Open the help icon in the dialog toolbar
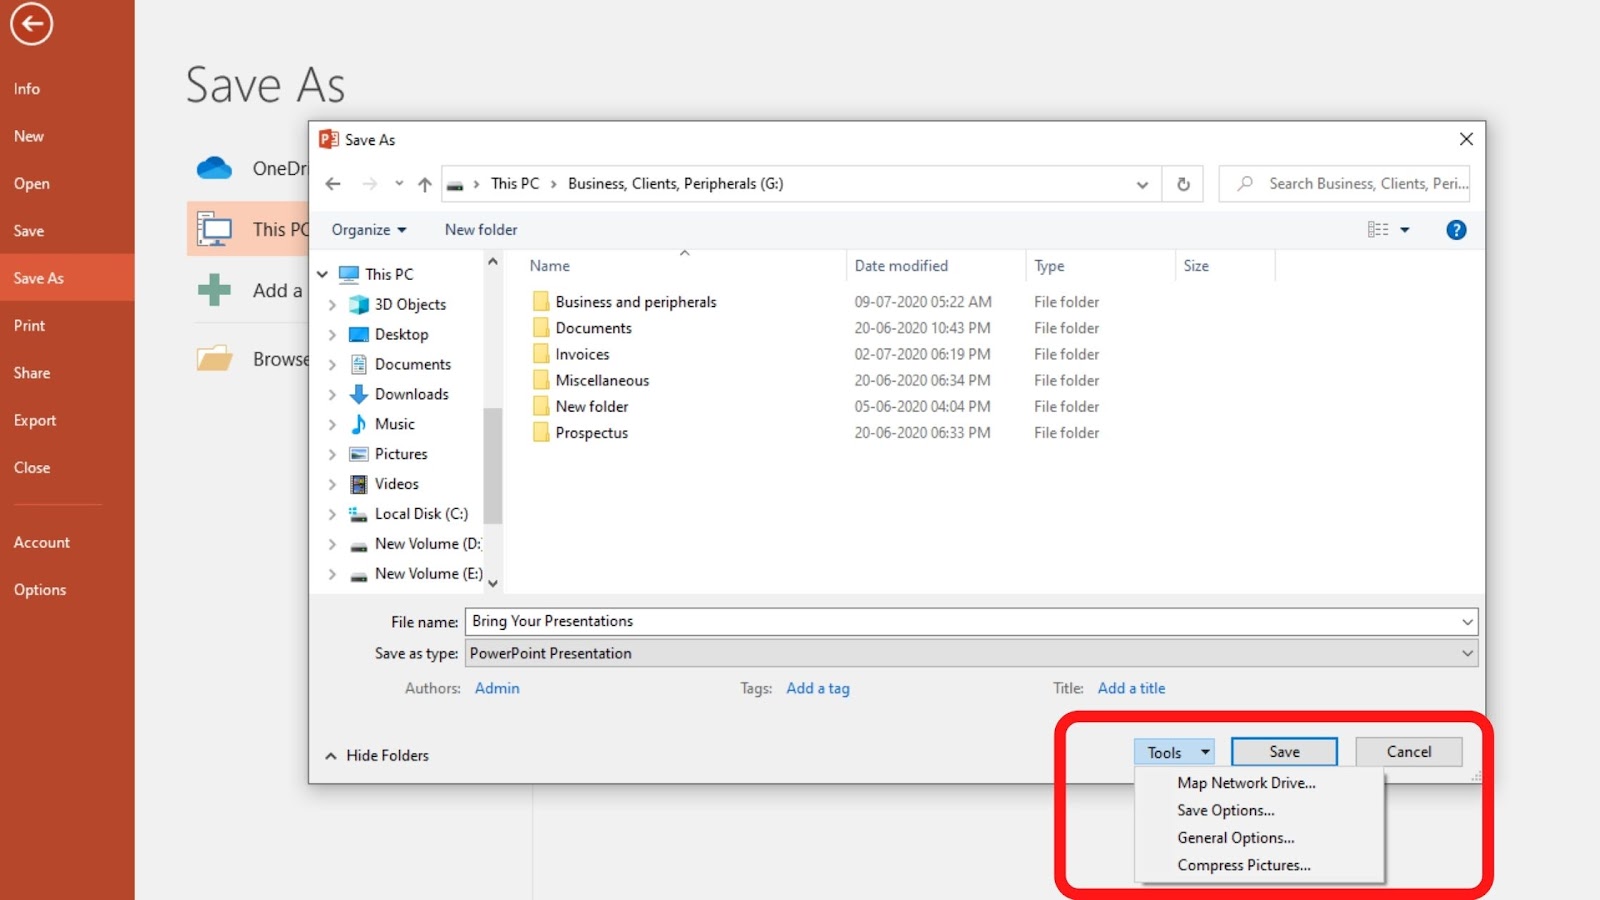This screenshot has height=900, width=1600. click(1456, 229)
